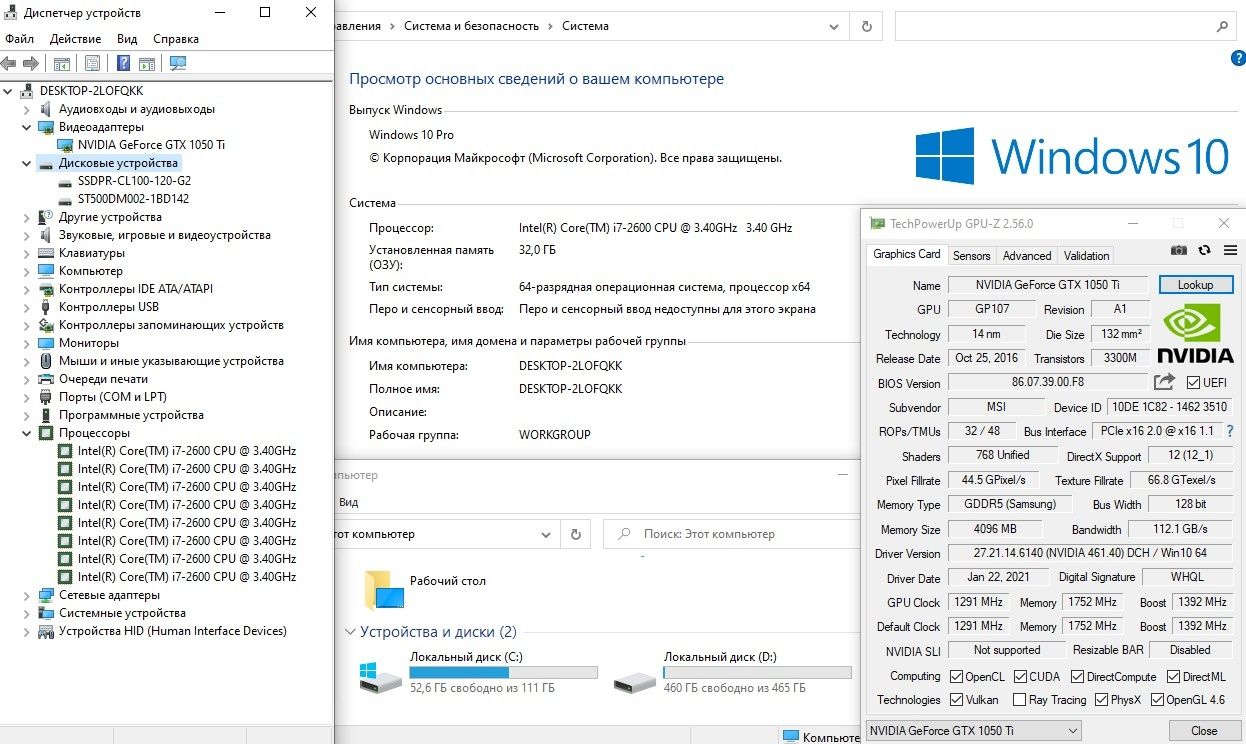Image resolution: width=1246 pixels, height=744 pixels.
Task: Click the Back arrow in Device Manager toolbar
Action: click(9, 64)
